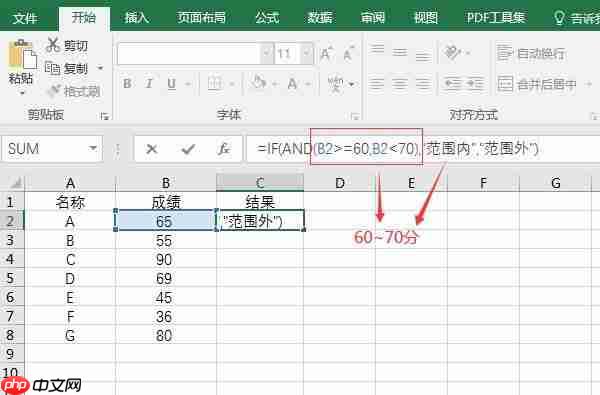Click the text orientation icon
The height and width of the screenshot is (395, 600).
(452, 52)
